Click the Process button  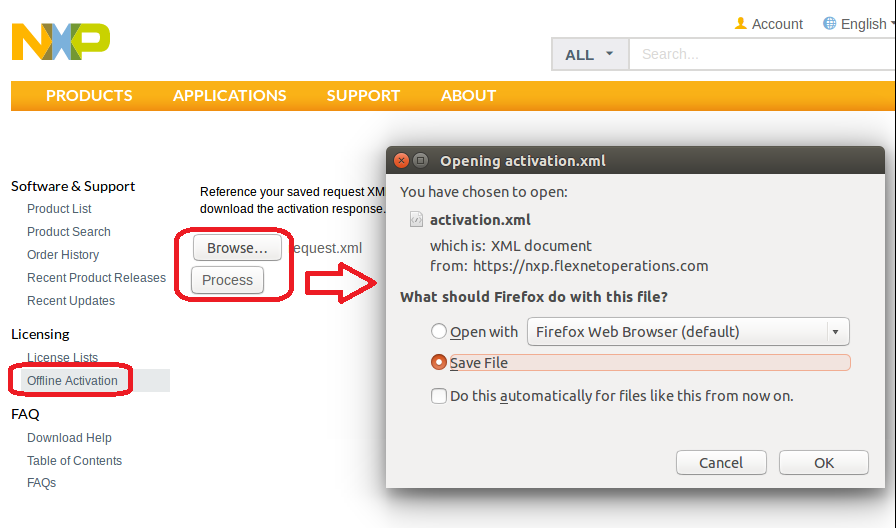tap(227, 280)
